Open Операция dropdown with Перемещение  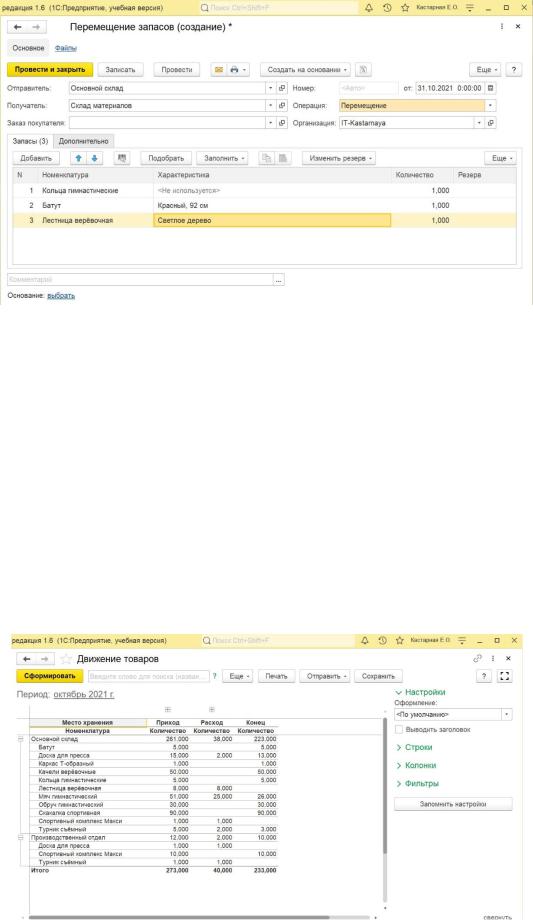[x=490, y=106]
